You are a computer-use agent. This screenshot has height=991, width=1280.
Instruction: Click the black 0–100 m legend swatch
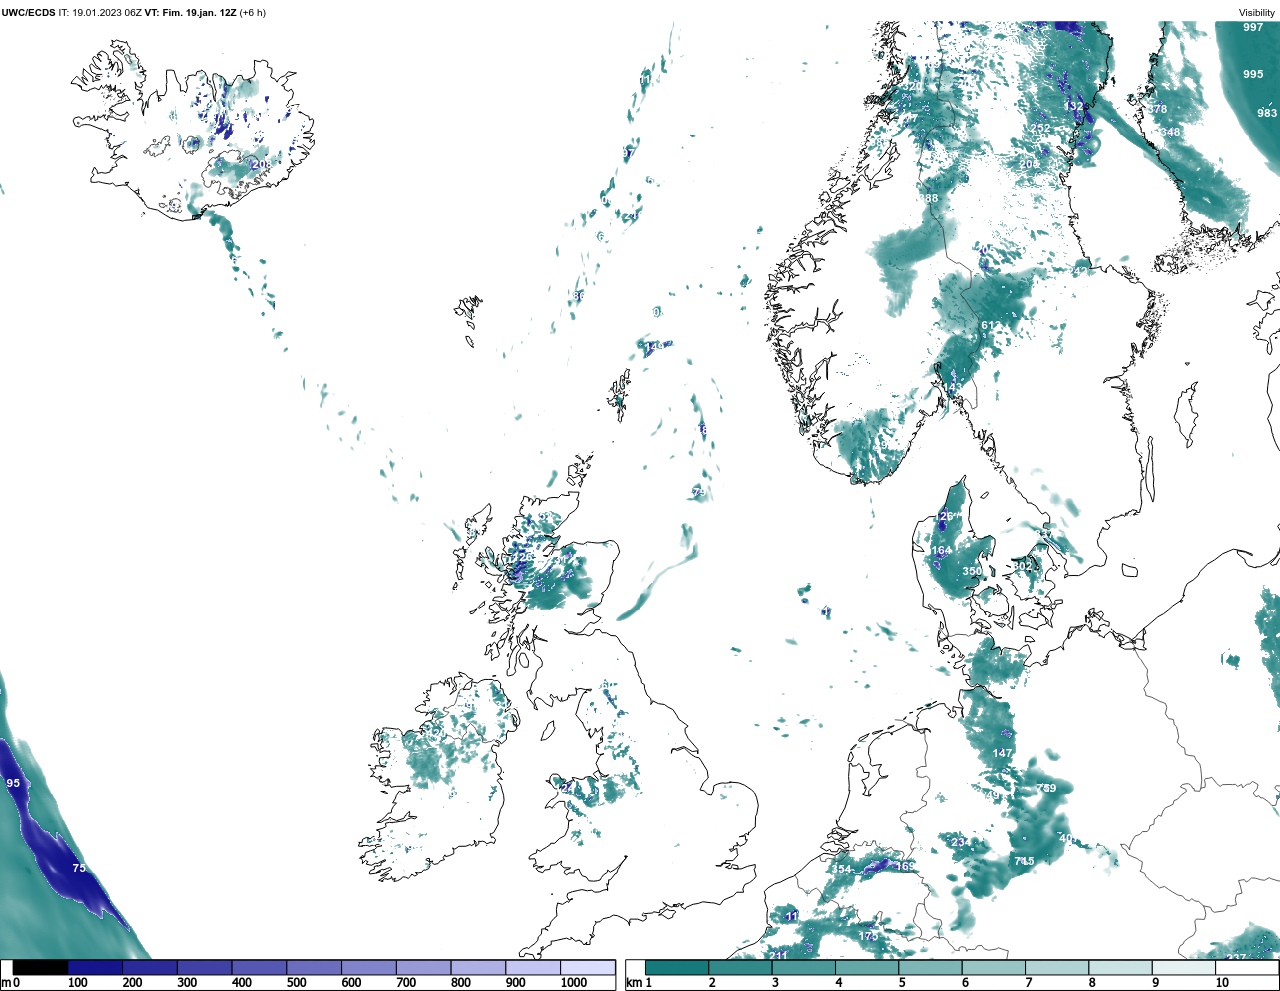pyautogui.click(x=41, y=968)
